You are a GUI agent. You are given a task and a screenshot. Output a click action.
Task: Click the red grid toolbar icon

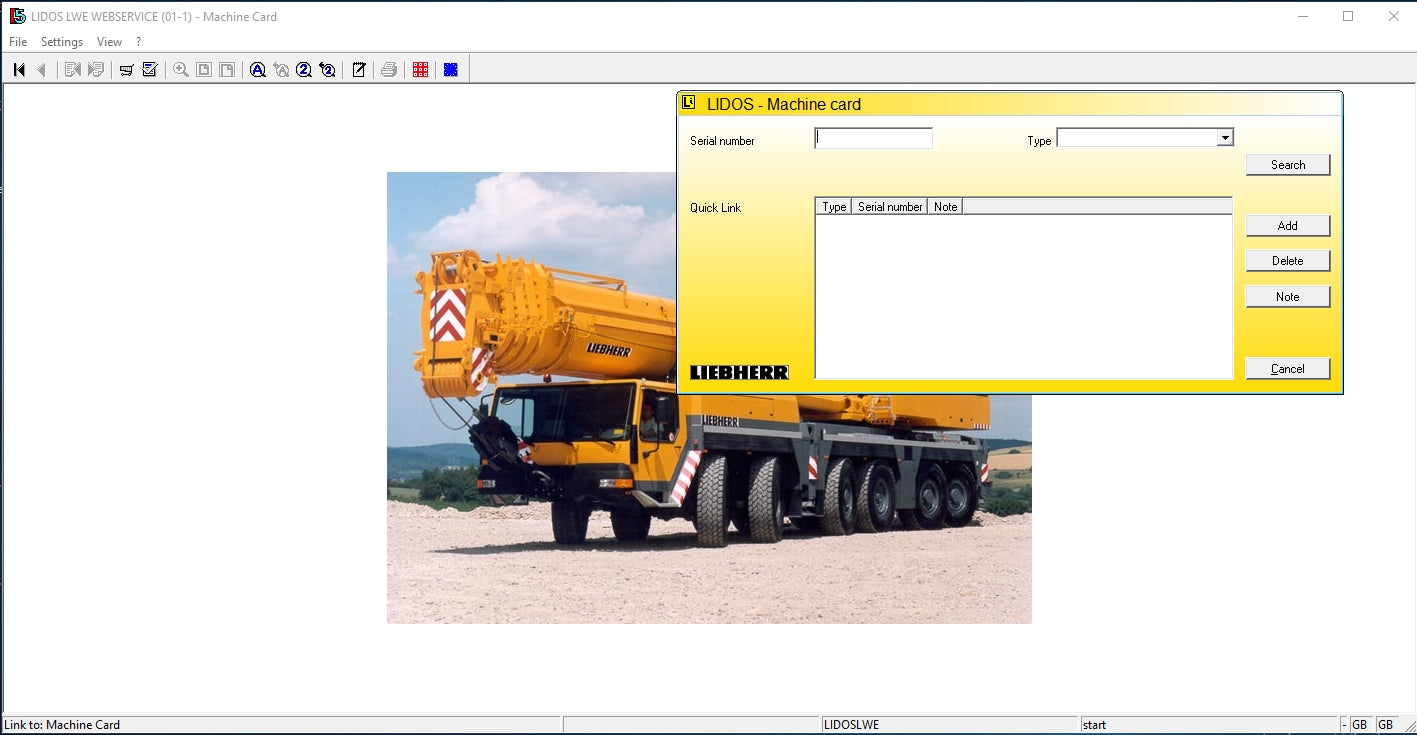[420, 70]
